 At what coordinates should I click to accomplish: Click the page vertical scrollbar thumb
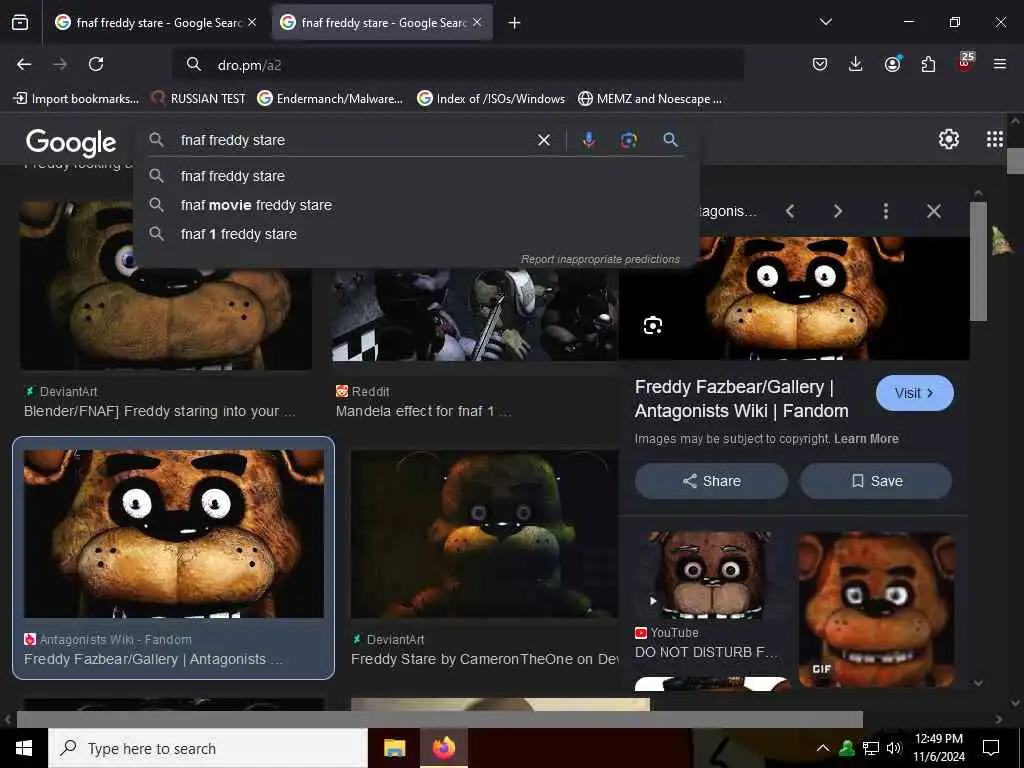point(1015,161)
